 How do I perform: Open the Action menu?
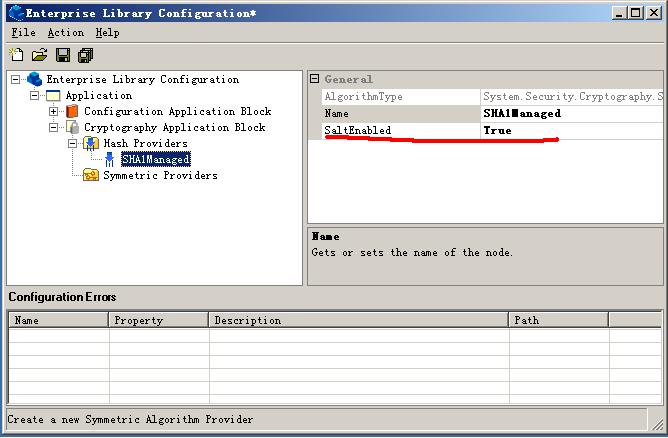[x=66, y=33]
